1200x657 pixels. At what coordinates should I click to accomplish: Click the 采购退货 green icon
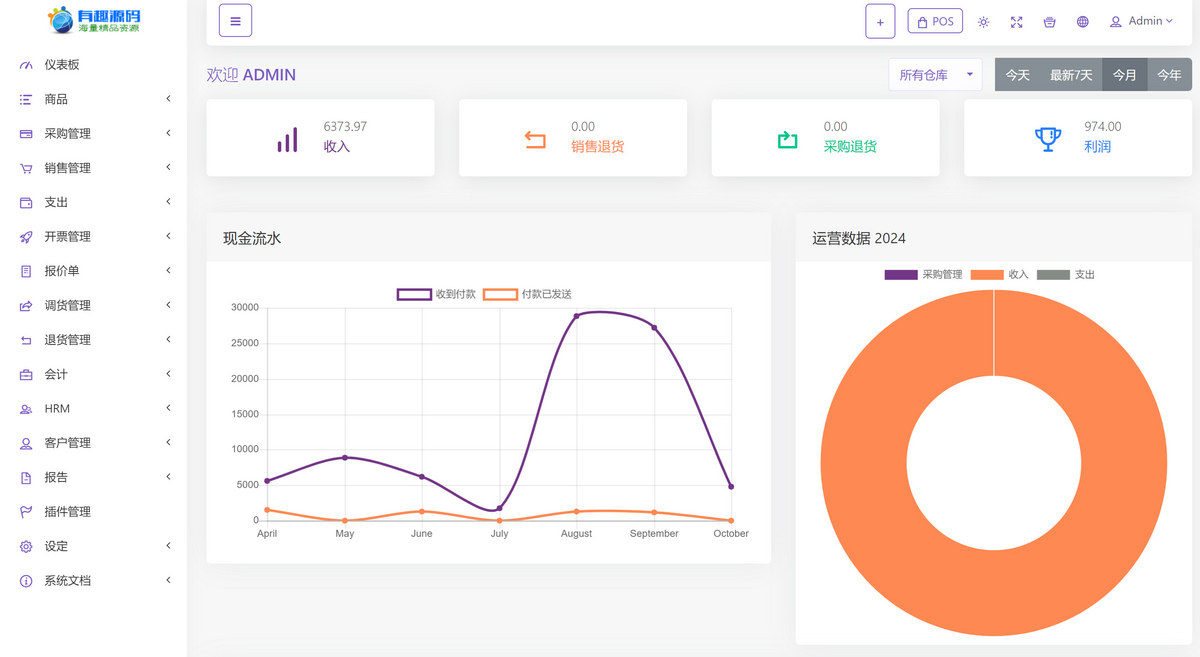click(787, 139)
